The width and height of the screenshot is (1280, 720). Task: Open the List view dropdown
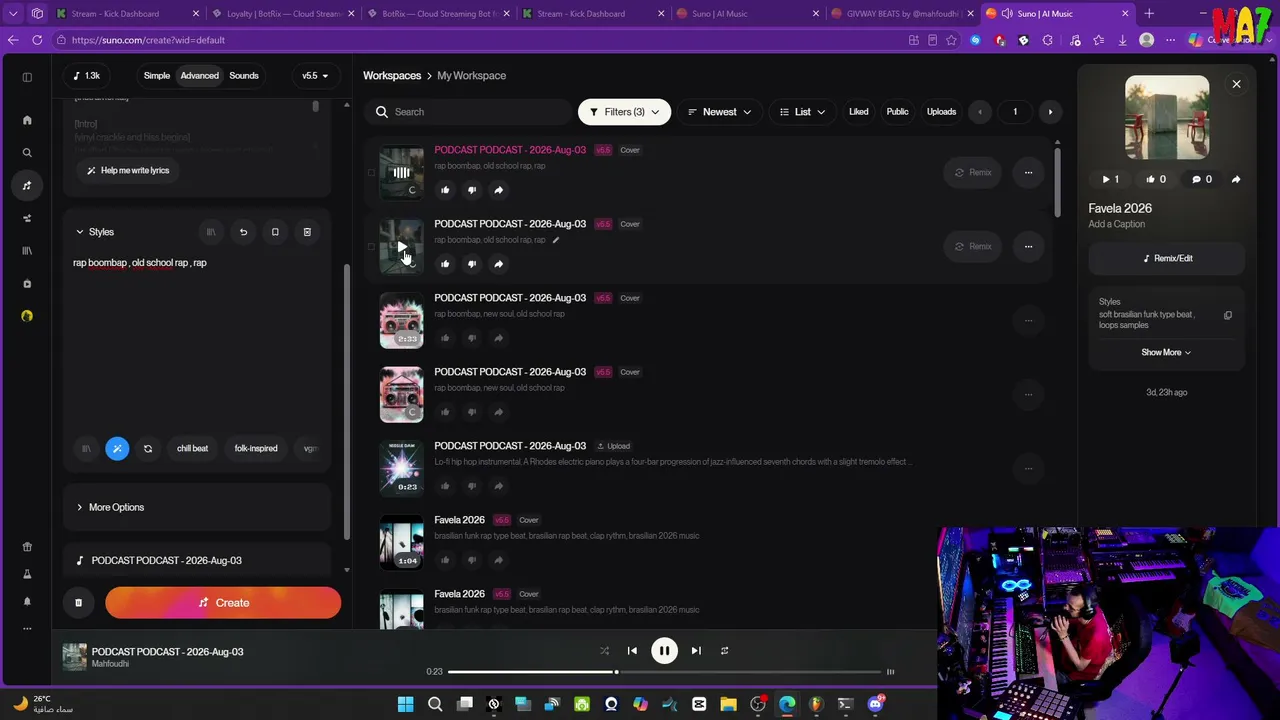[x=803, y=112]
